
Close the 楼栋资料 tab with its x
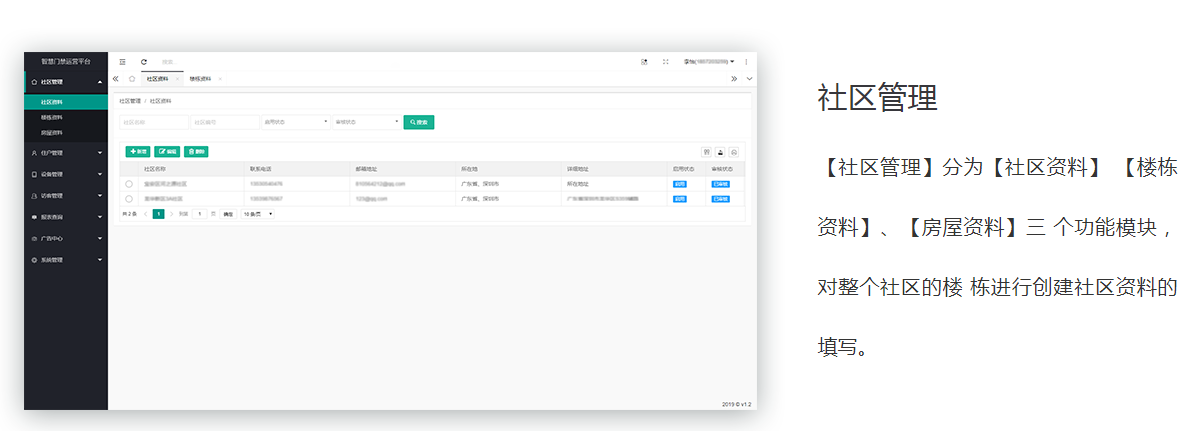click(x=220, y=79)
